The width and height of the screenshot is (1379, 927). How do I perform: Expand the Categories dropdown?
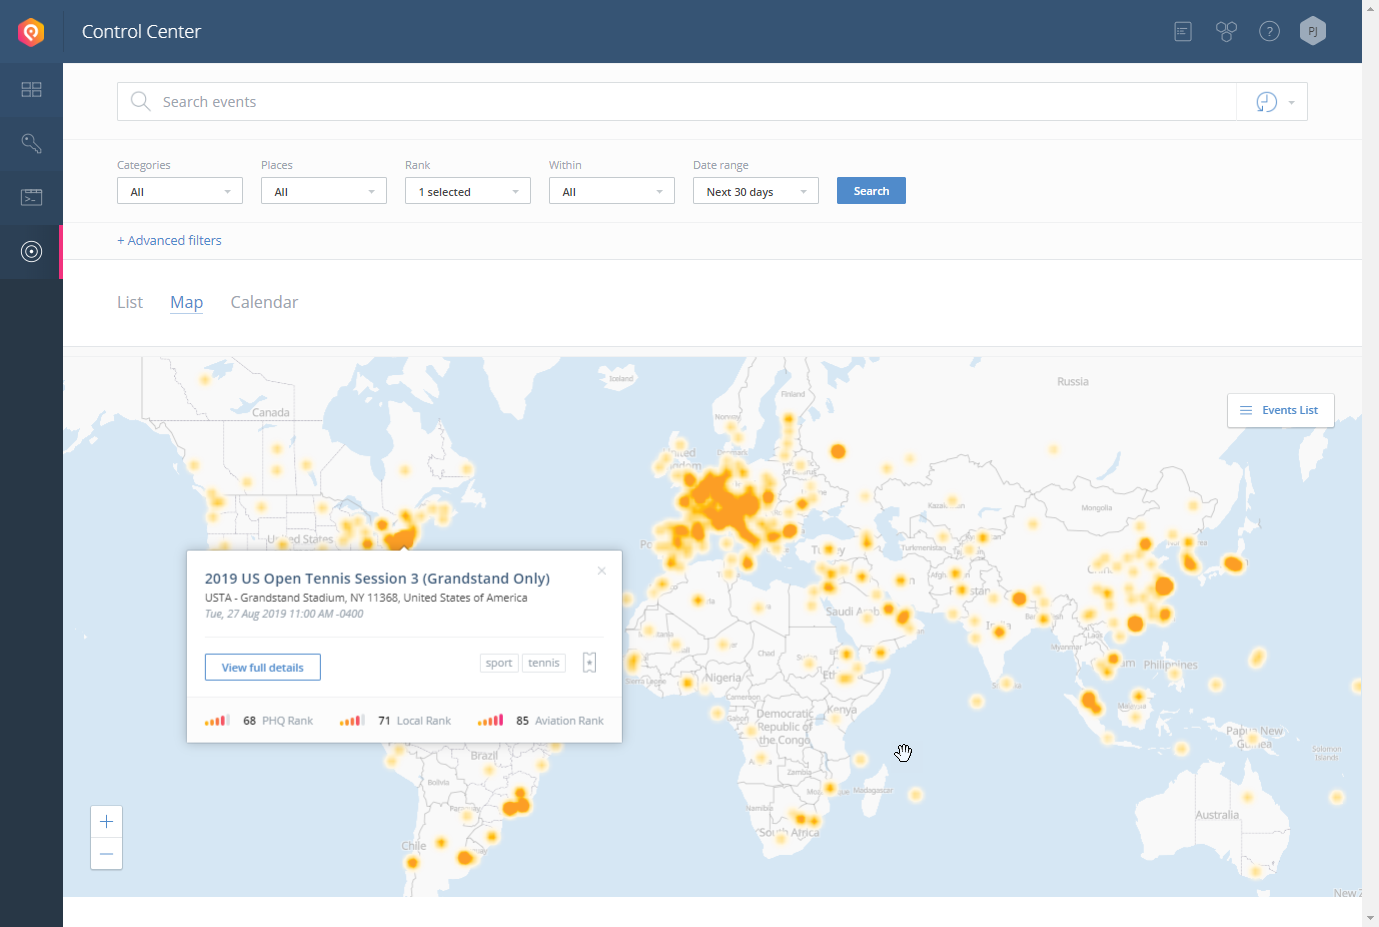[x=180, y=191]
